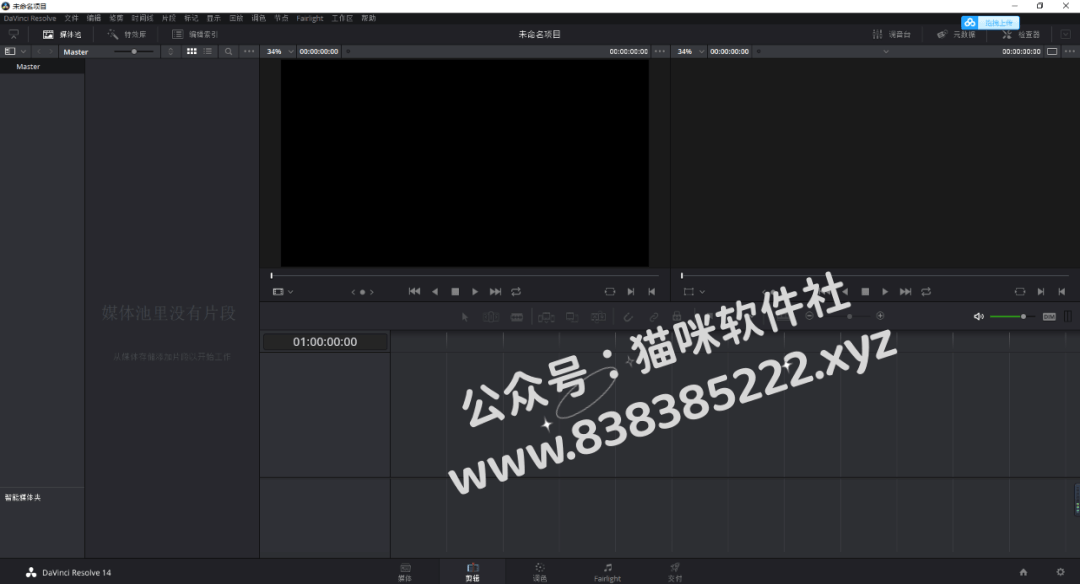Image resolution: width=1080 pixels, height=584 pixels.
Task: Switch to the Fairlight page tab
Action: click(x=608, y=572)
